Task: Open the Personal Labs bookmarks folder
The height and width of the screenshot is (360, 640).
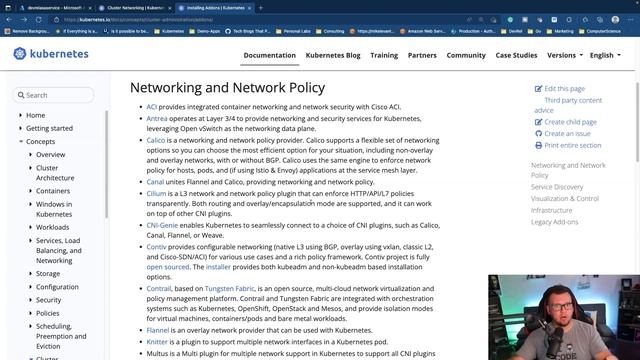Action: tap(293, 31)
